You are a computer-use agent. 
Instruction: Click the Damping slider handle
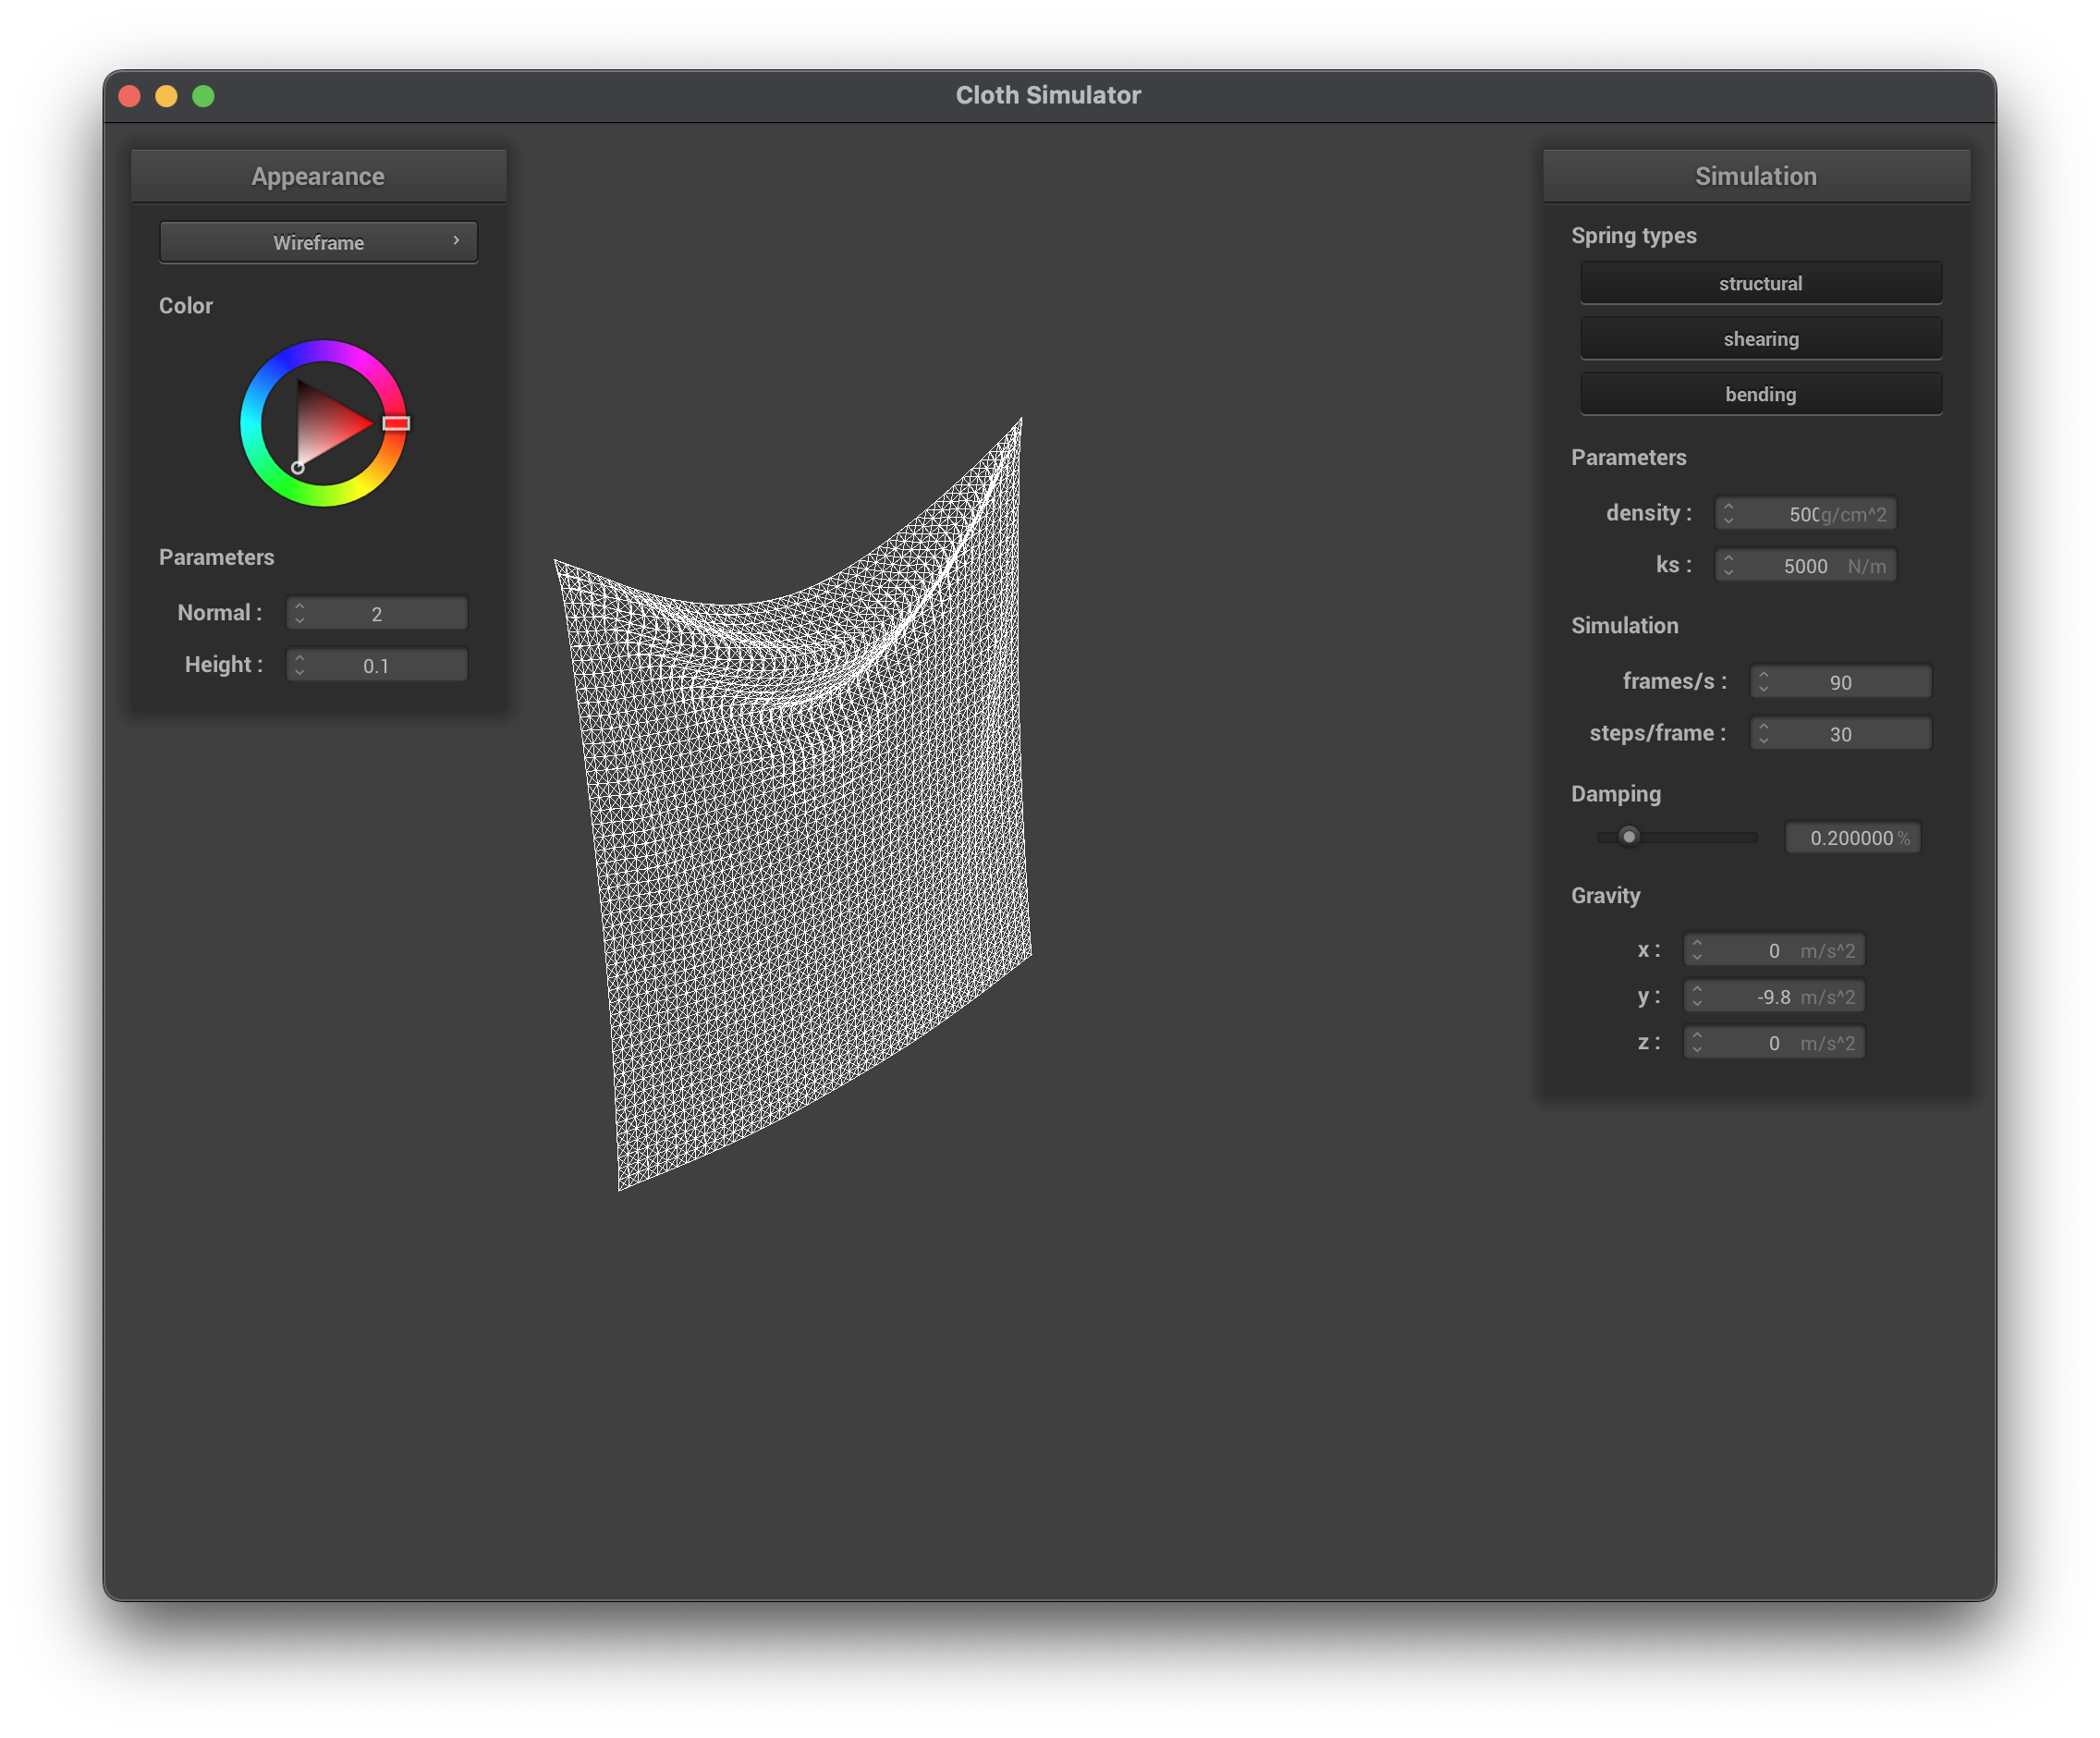pyautogui.click(x=1629, y=837)
